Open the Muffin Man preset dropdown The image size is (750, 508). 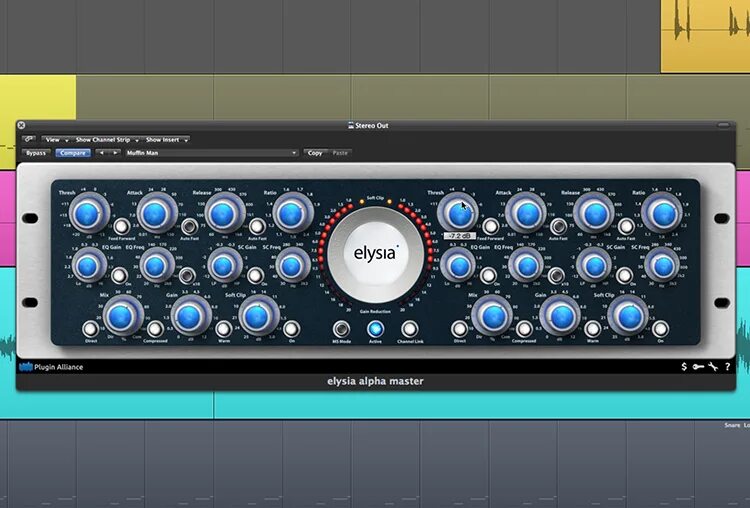[211, 153]
